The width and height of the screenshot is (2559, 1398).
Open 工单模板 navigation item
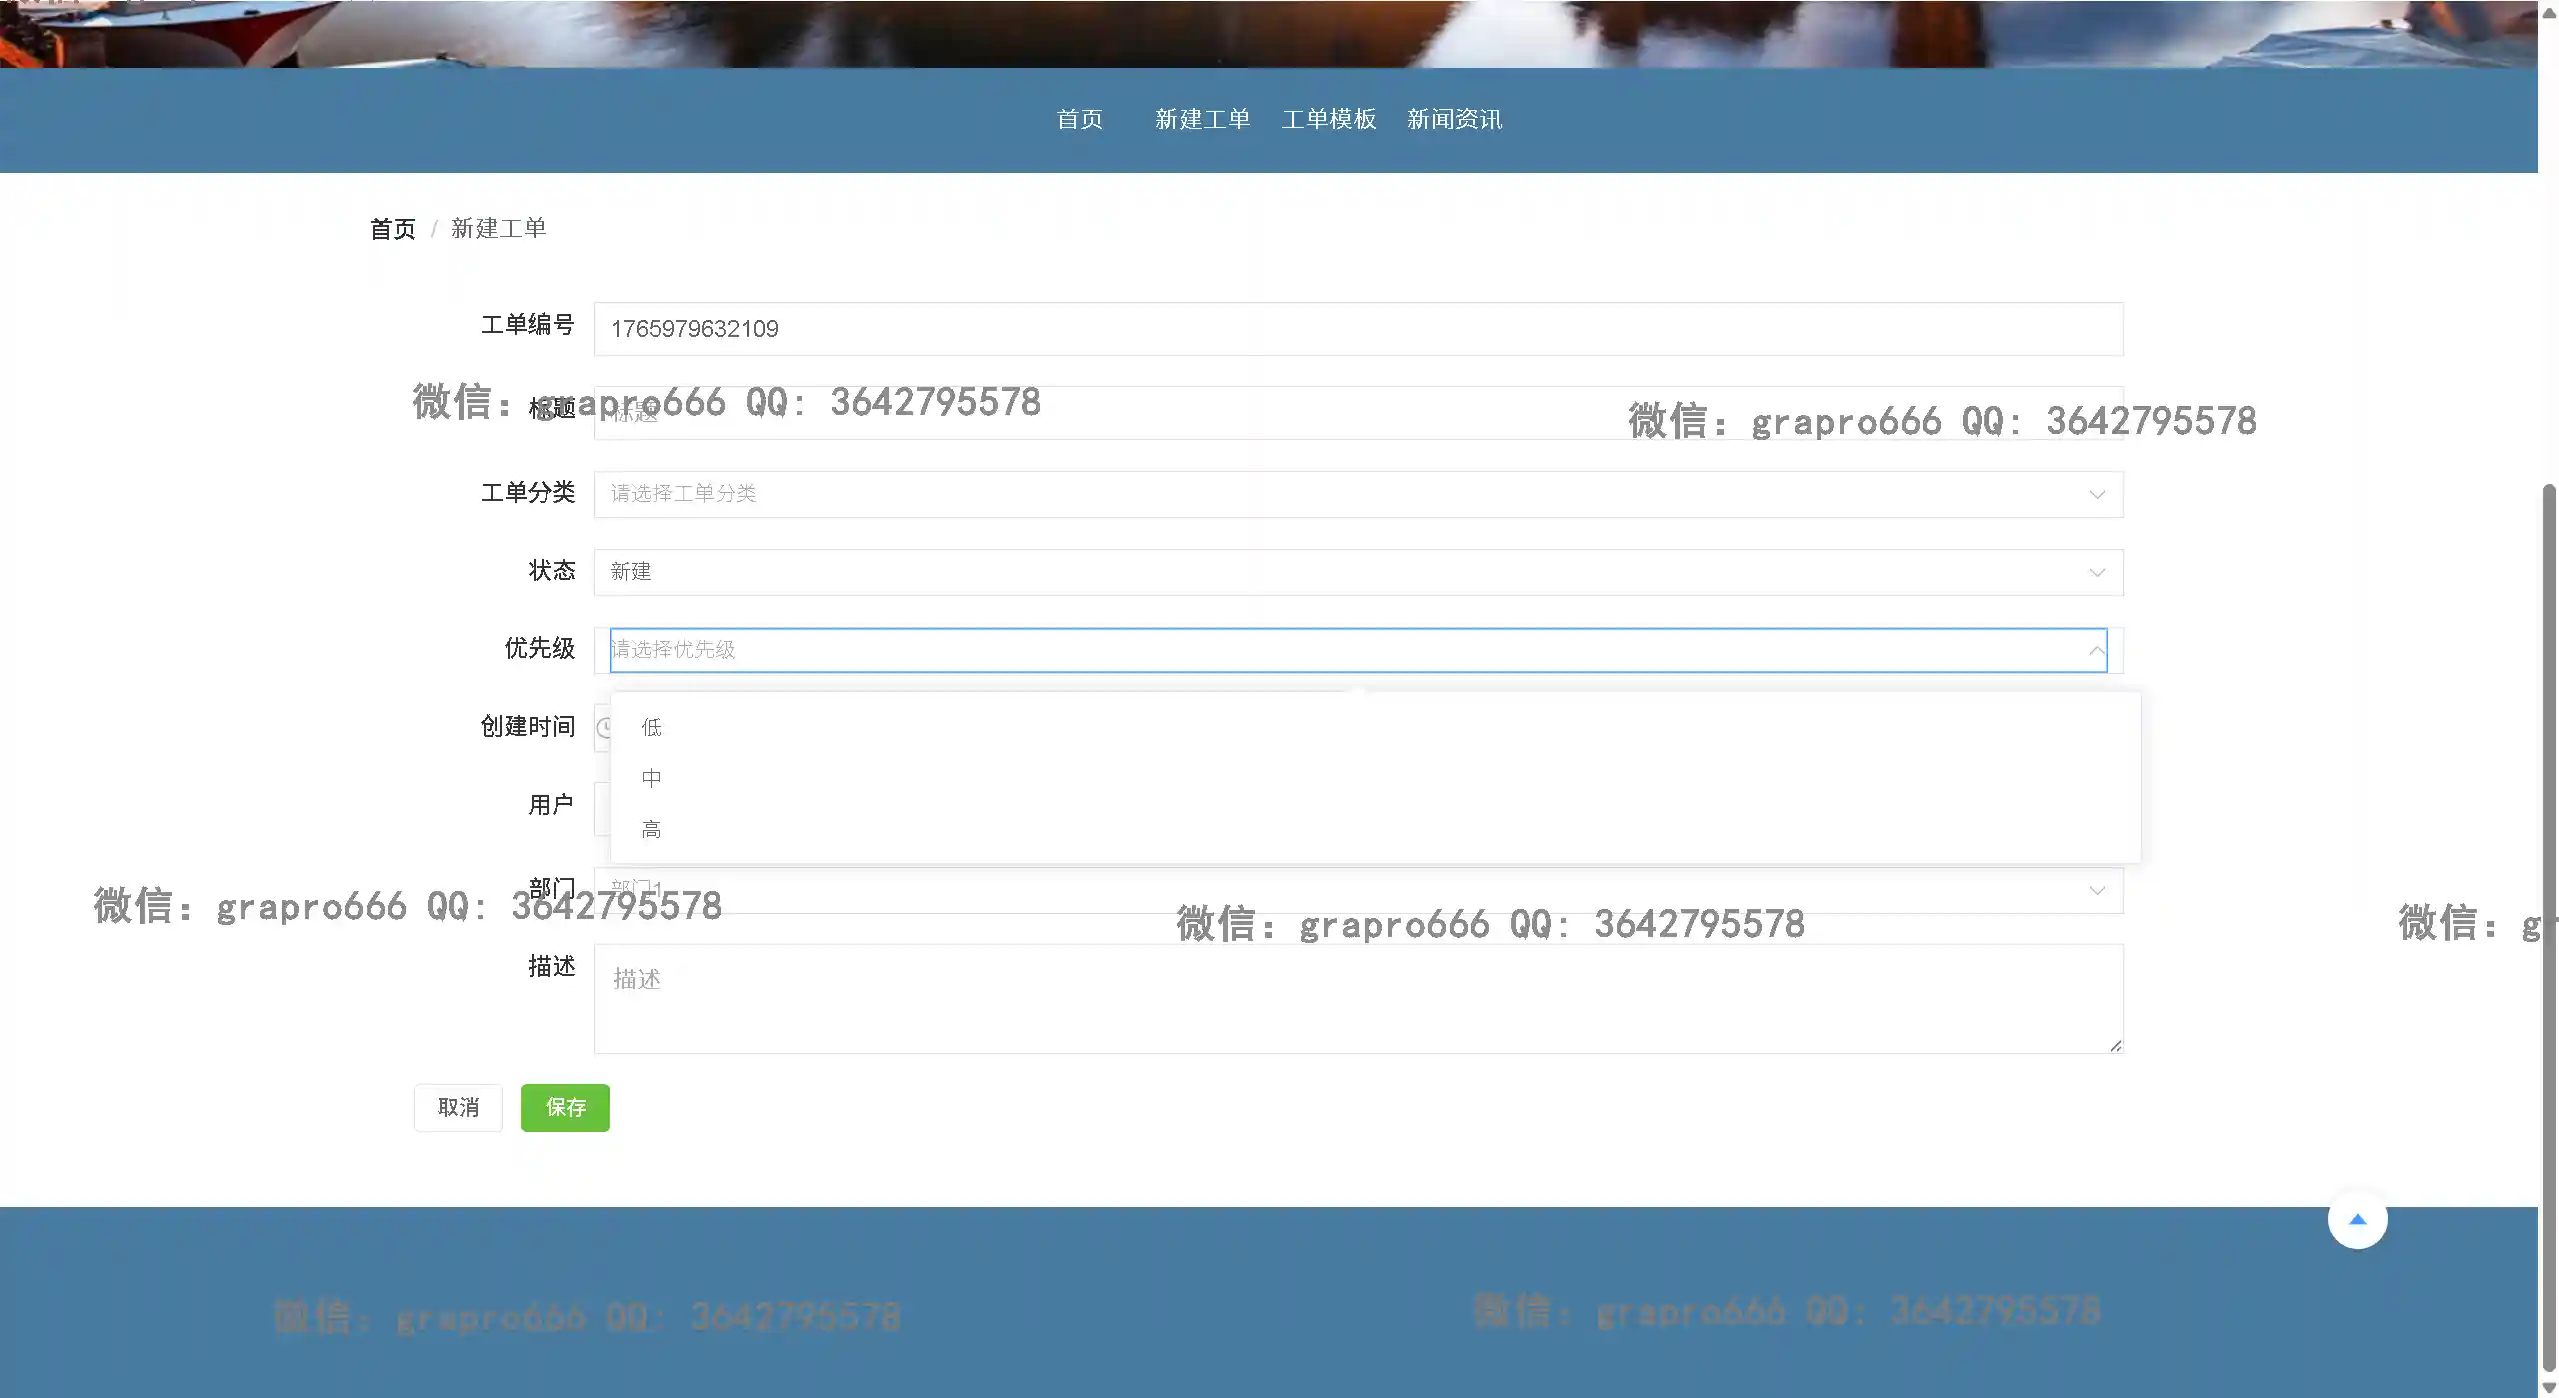tap(1328, 120)
